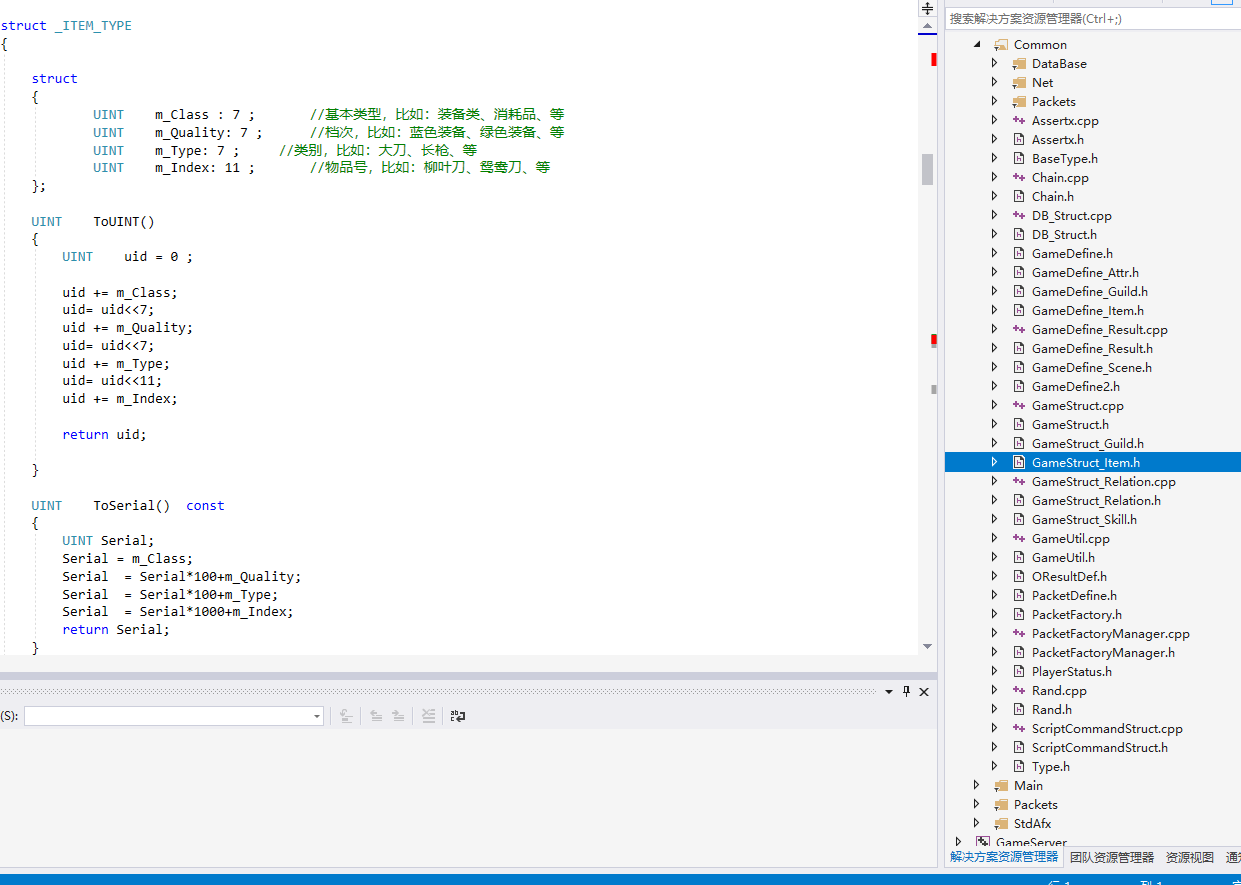This screenshot has height=885, width=1241.
Task: Close the bottom output panel
Action: [x=924, y=691]
